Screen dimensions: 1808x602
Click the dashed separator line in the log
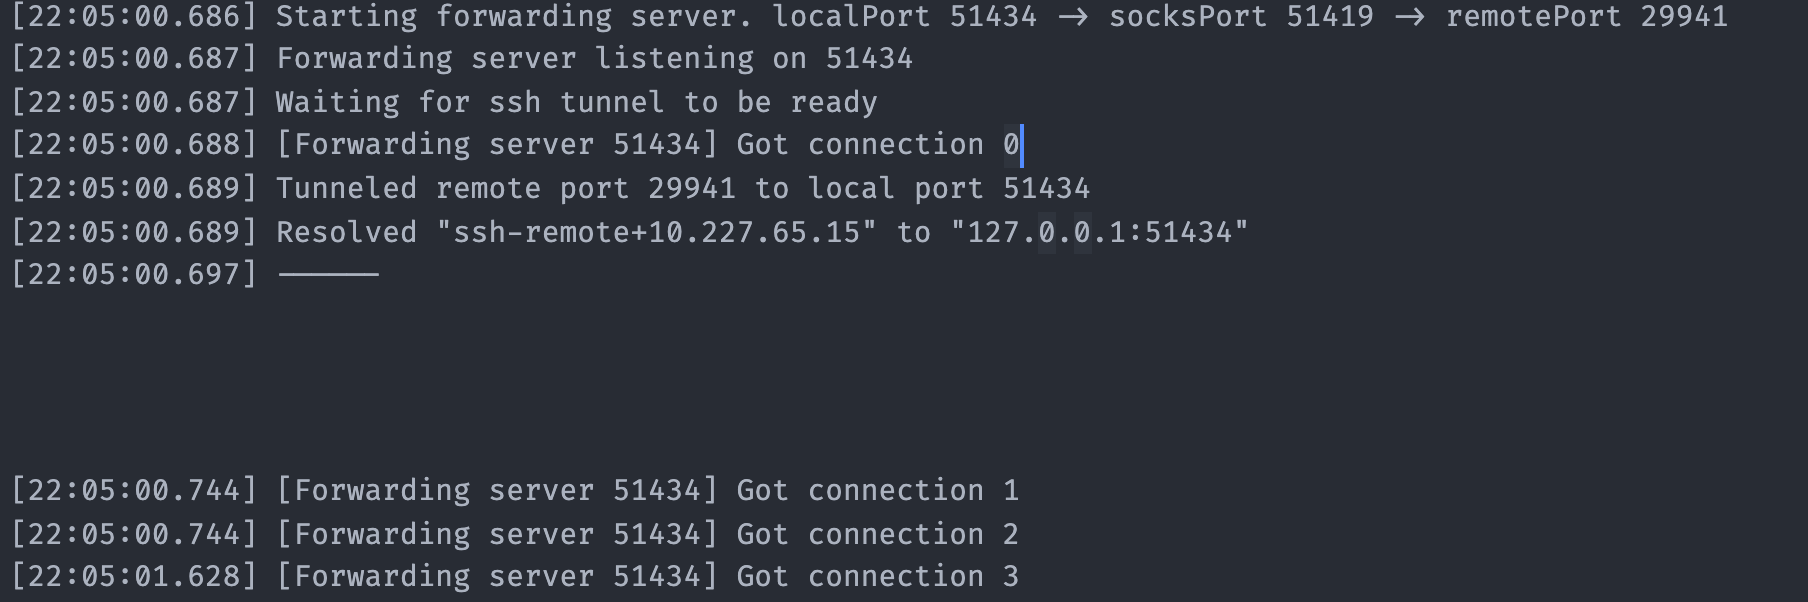click(x=328, y=274)
